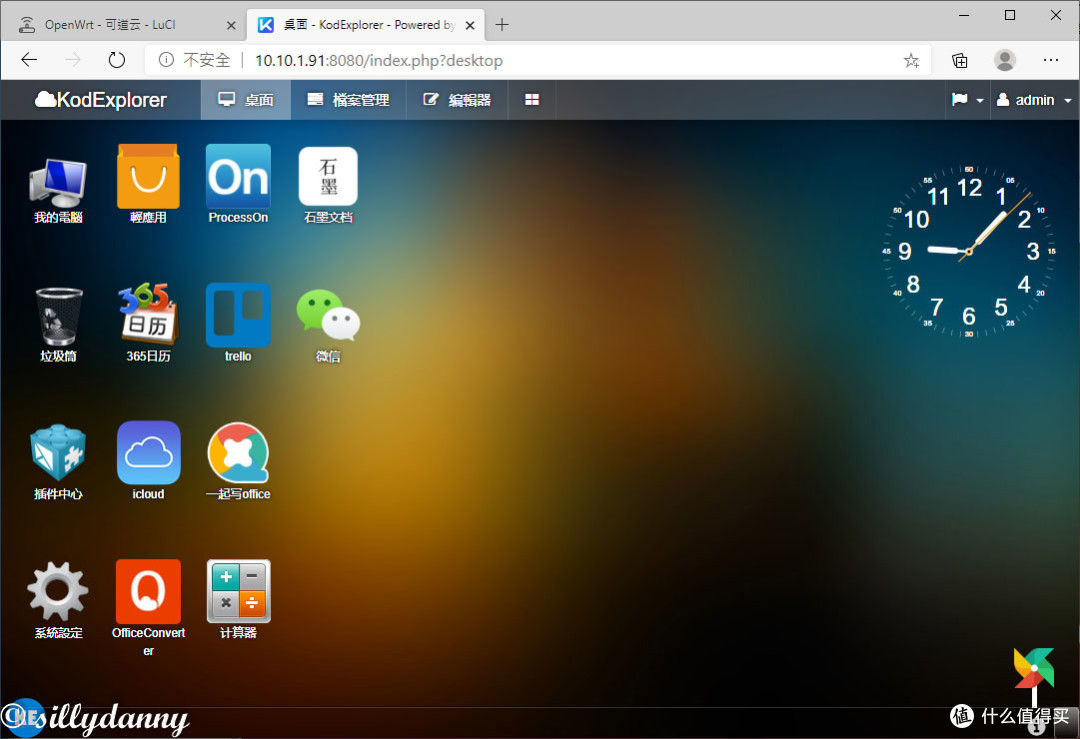Click the favorites star in the address bar
1080x739 pixels.
pos(911,60)
